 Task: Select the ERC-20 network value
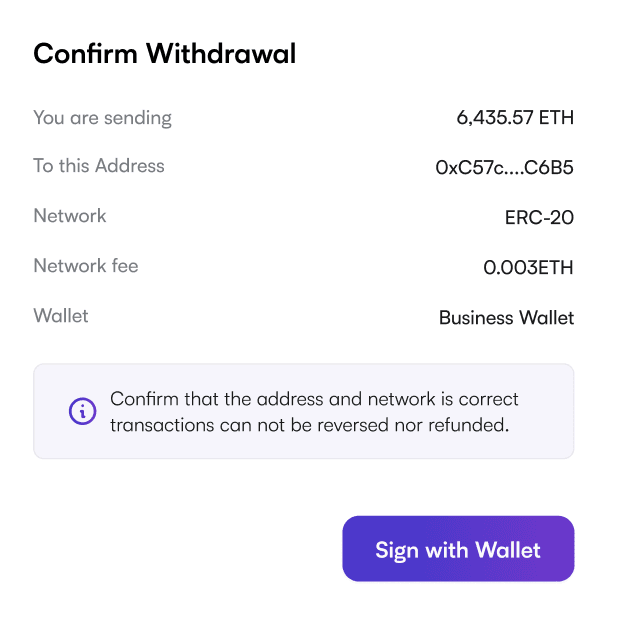(539, 218)
